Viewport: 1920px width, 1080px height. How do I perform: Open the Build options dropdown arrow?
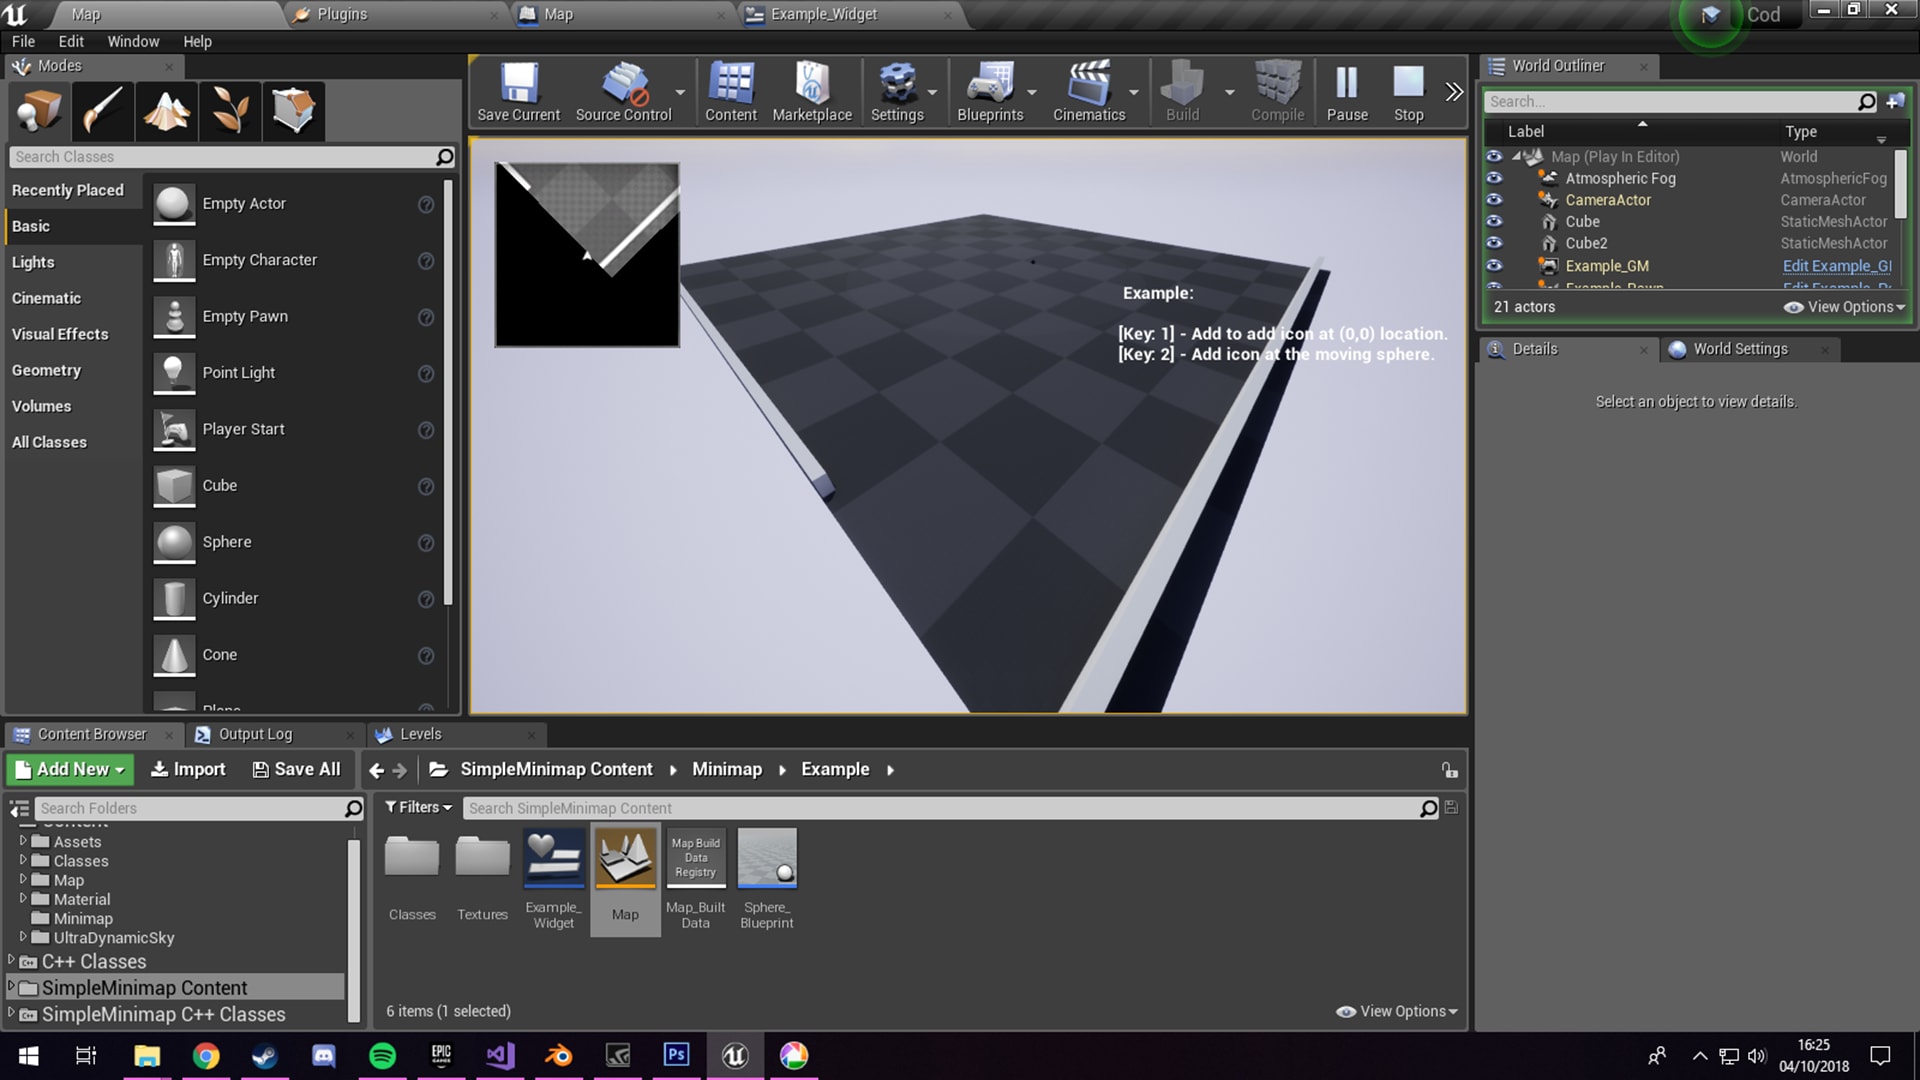click(1230, 92)
